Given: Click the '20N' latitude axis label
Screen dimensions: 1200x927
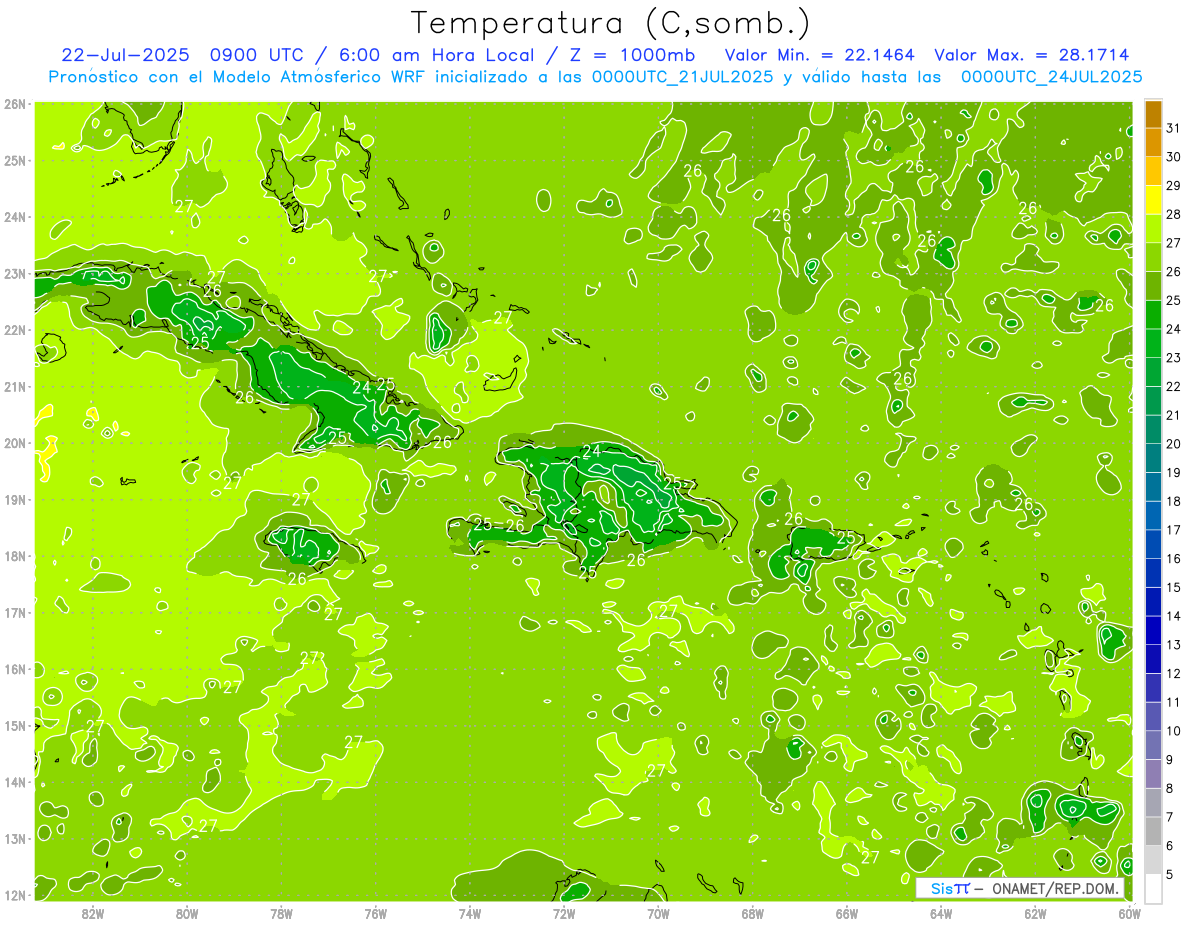Looking at the screenshot, I should (15, 443).
